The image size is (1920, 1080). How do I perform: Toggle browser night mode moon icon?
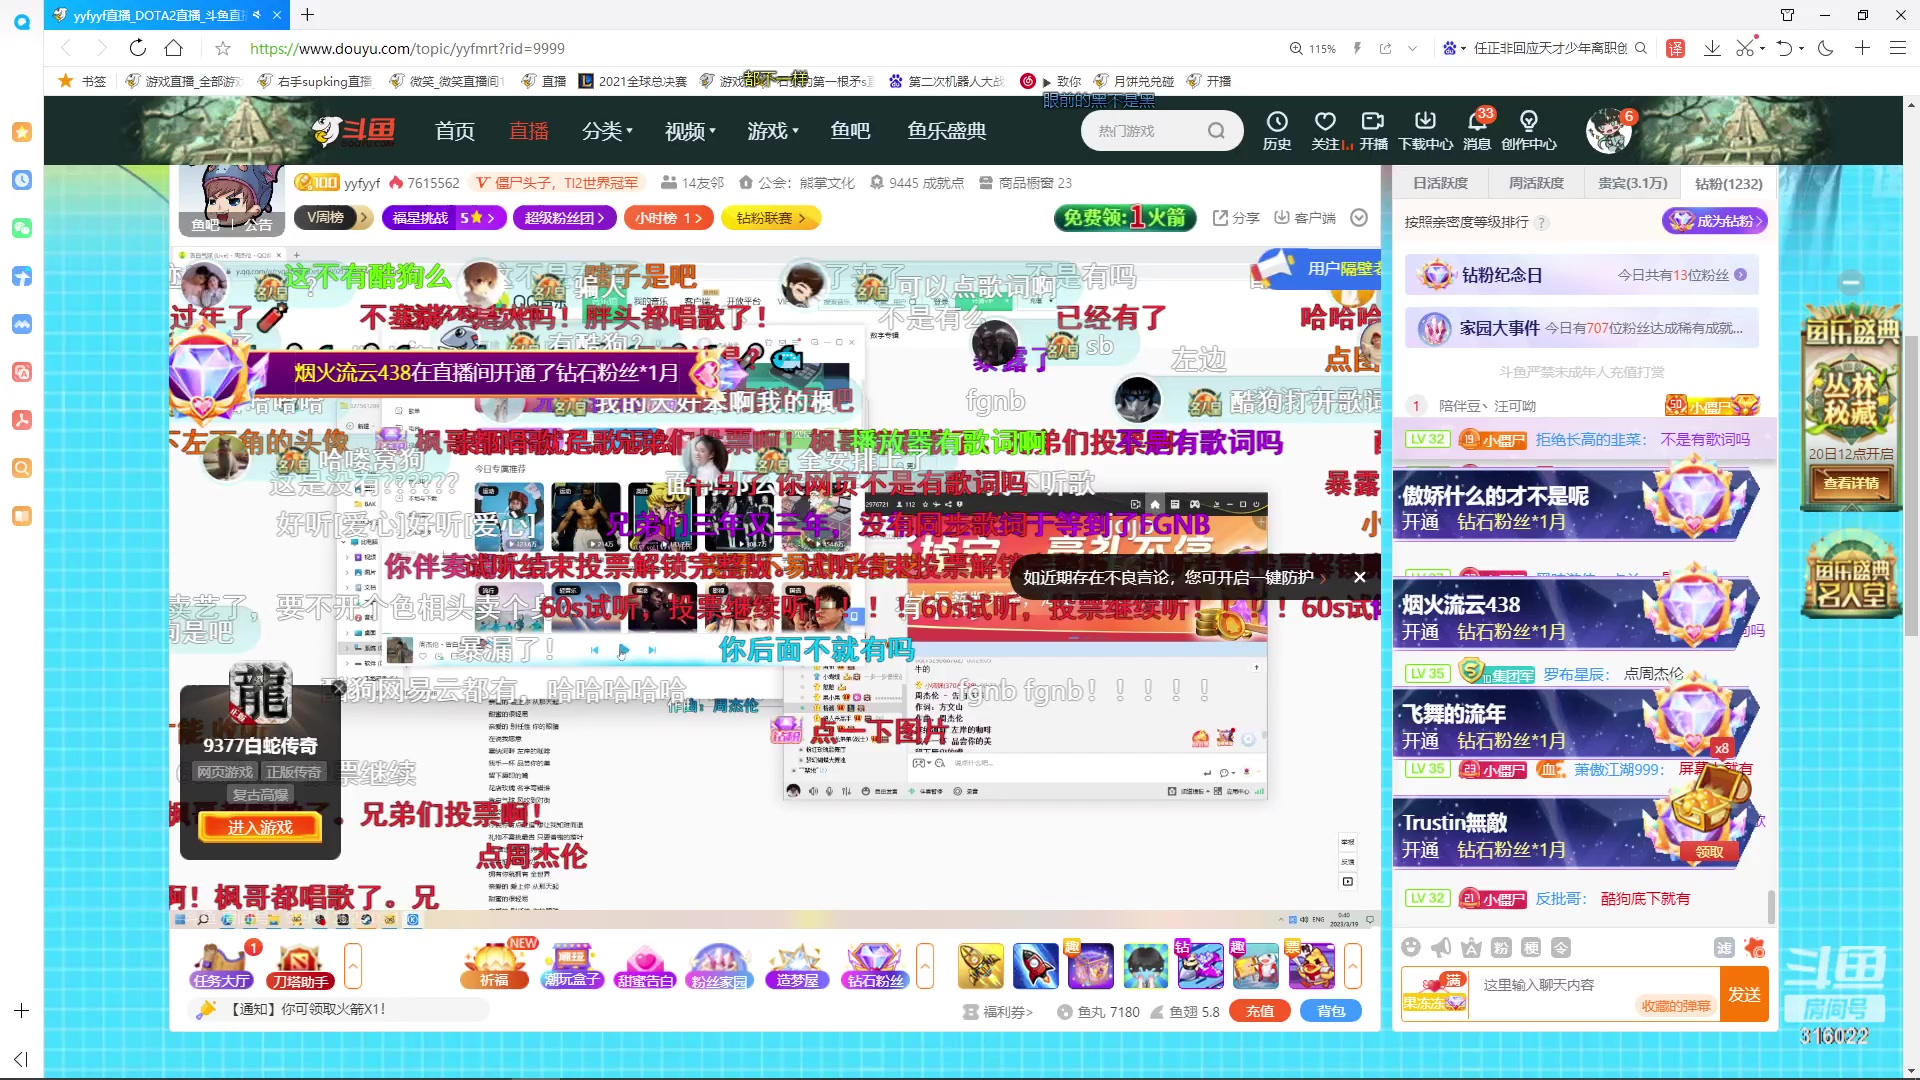pos(1825,48)
